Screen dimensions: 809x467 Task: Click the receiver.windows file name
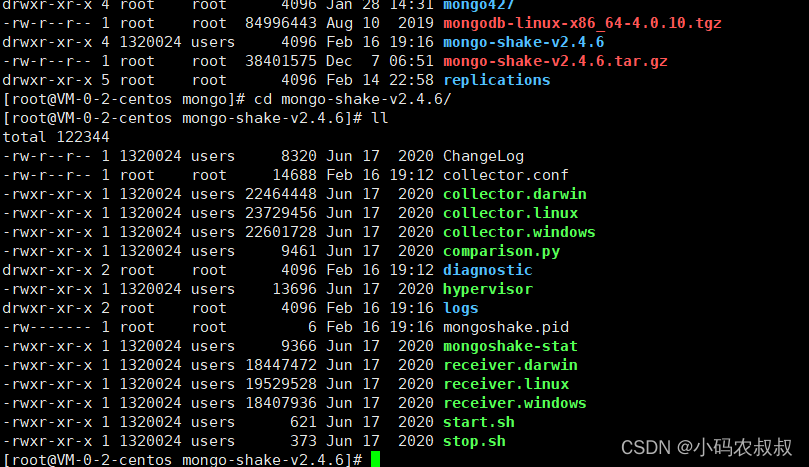[x=514, y=403]
